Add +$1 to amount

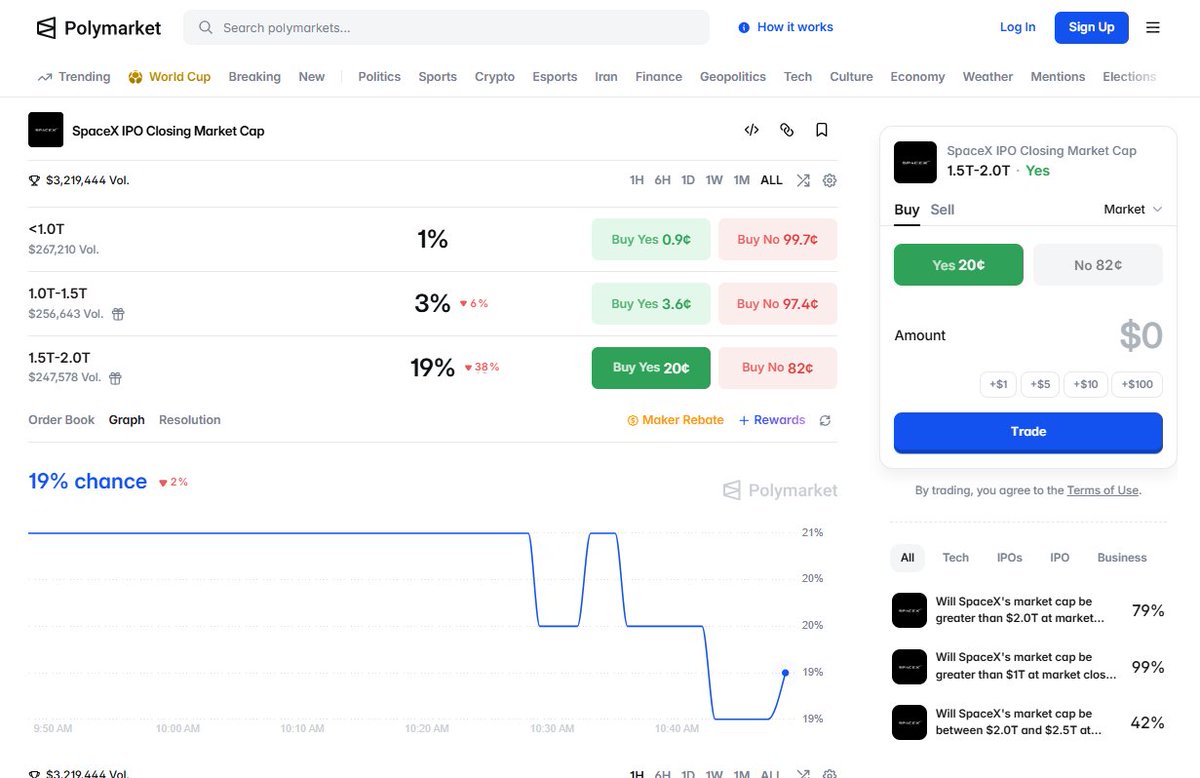click(x=999, y=384)
